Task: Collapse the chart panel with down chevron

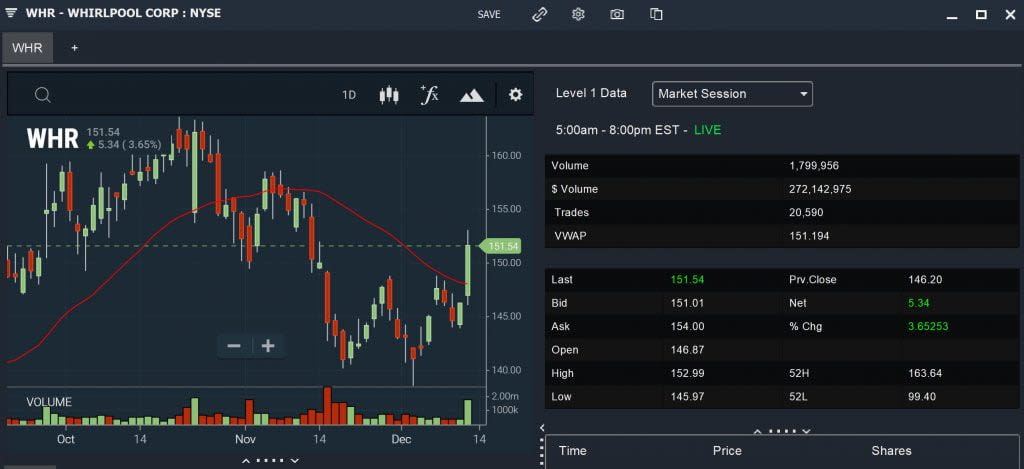Action: tap(295, 461)
